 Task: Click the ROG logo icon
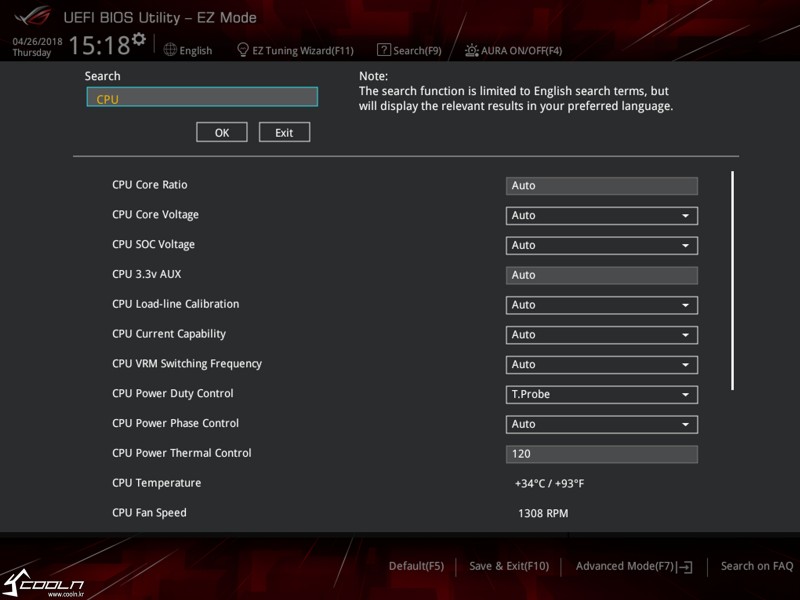click(33, 16)
